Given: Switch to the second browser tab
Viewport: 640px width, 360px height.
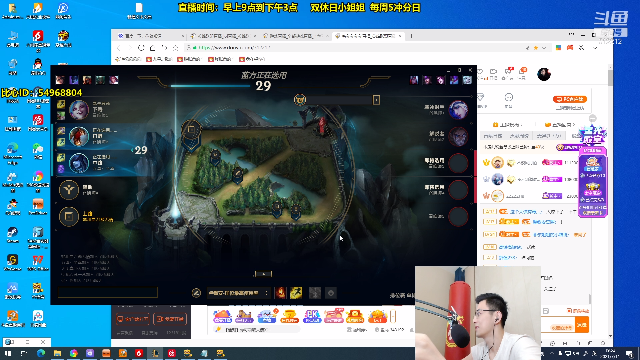Looking at the screenshot, I should 223,36.
